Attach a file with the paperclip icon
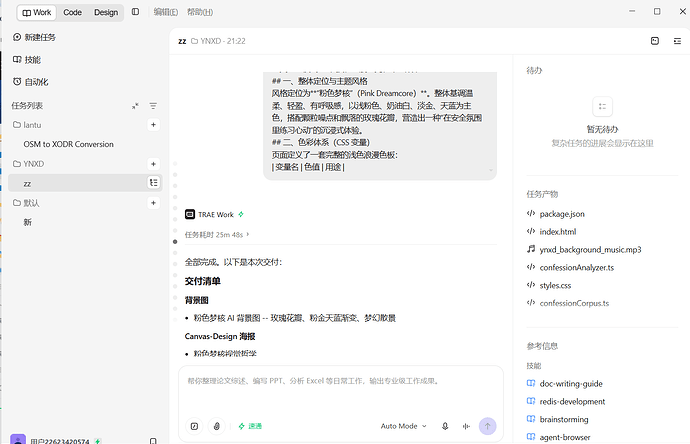 (217, 426)
